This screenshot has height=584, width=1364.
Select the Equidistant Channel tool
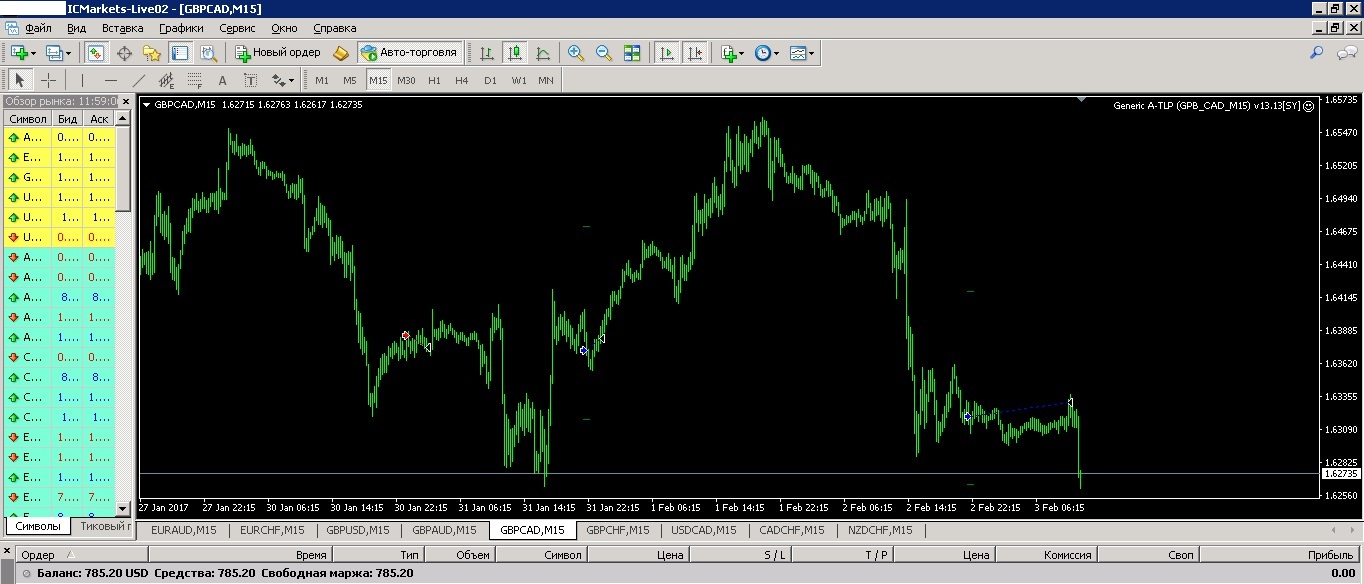pyautogui.click(x=166, y=80)
